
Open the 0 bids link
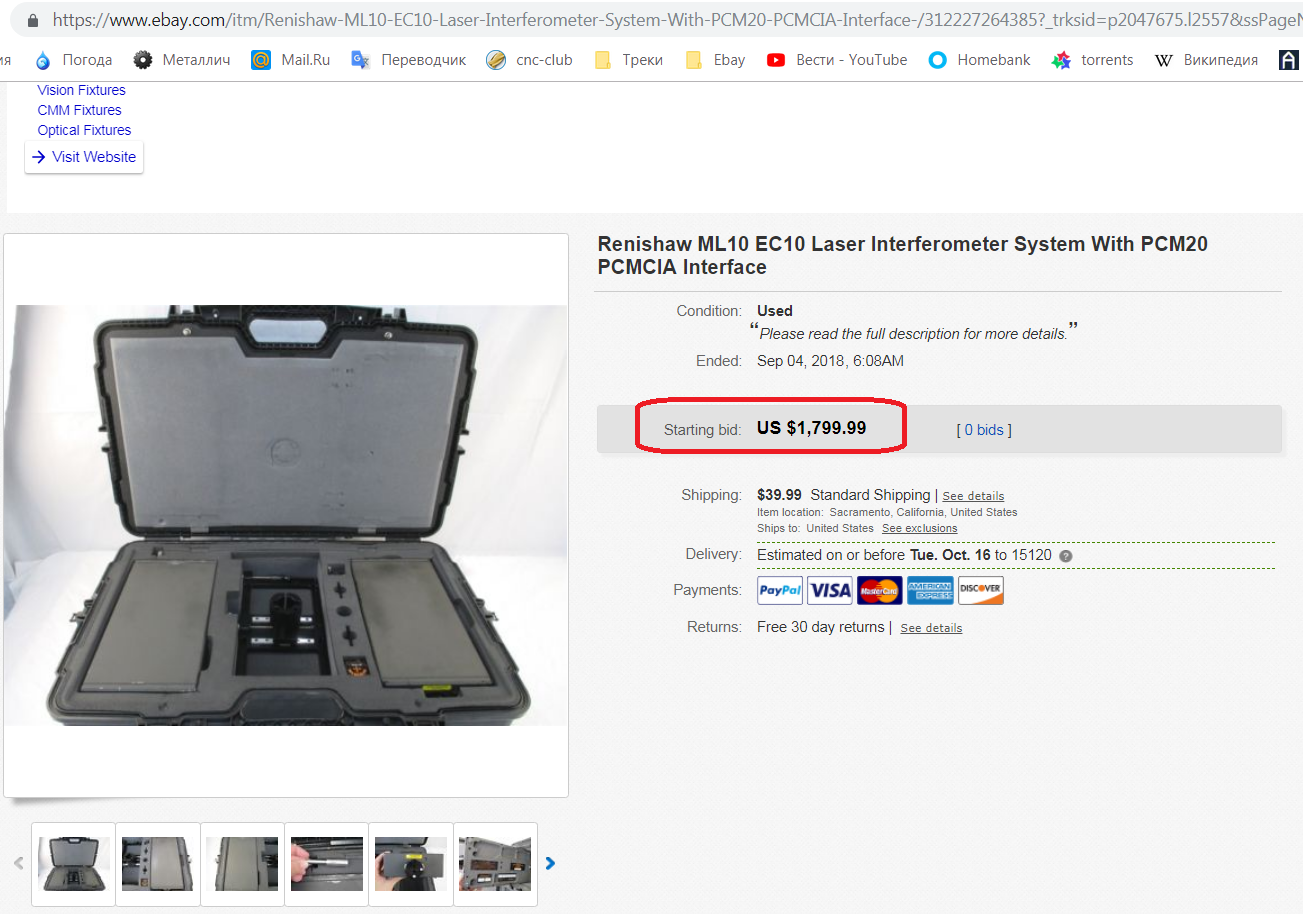click(x=984, y=430)
